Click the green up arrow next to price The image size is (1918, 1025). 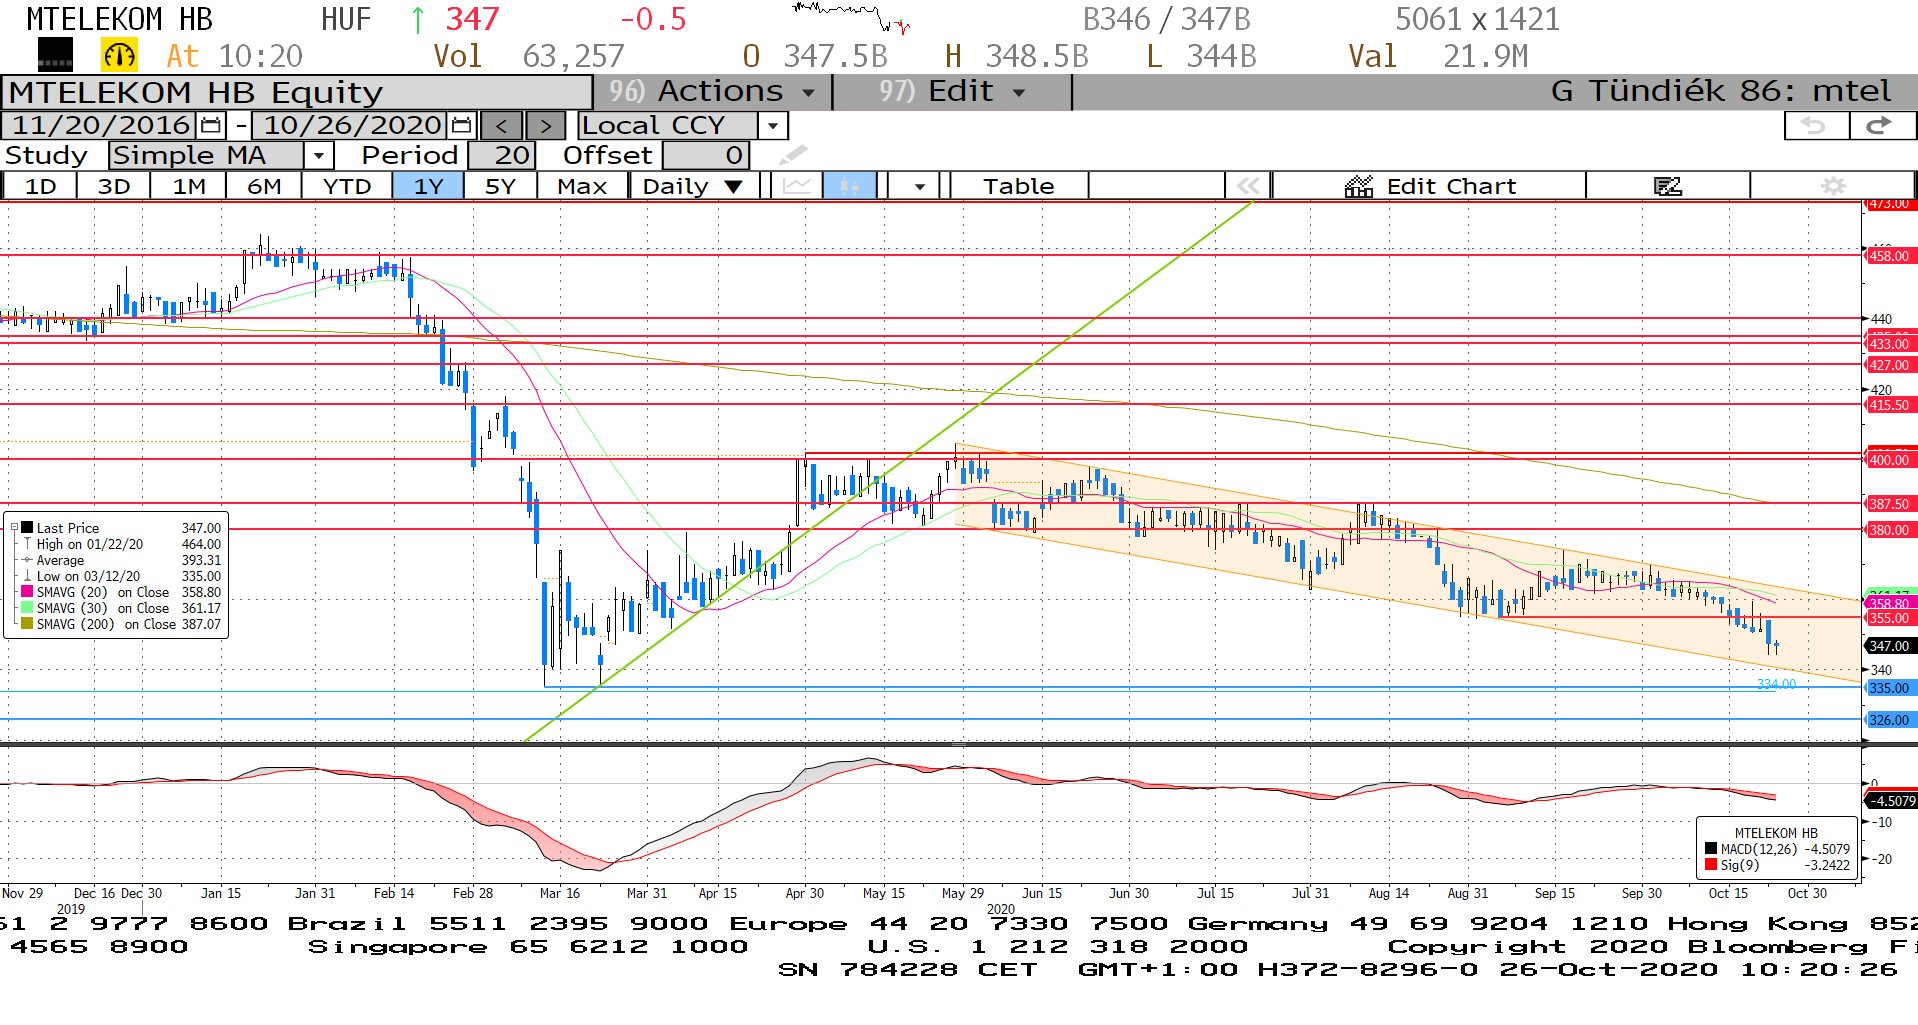pyautogui.click(x=418, y=19)
